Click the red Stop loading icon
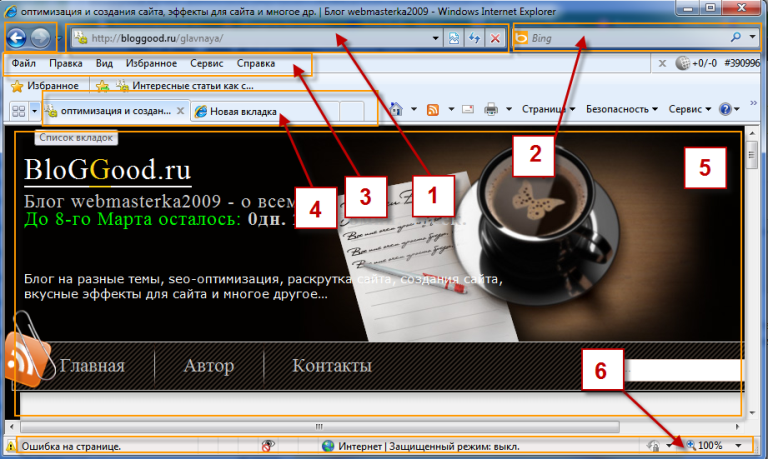The height and width of the screenshot is (459, 768). pos(495,38)
